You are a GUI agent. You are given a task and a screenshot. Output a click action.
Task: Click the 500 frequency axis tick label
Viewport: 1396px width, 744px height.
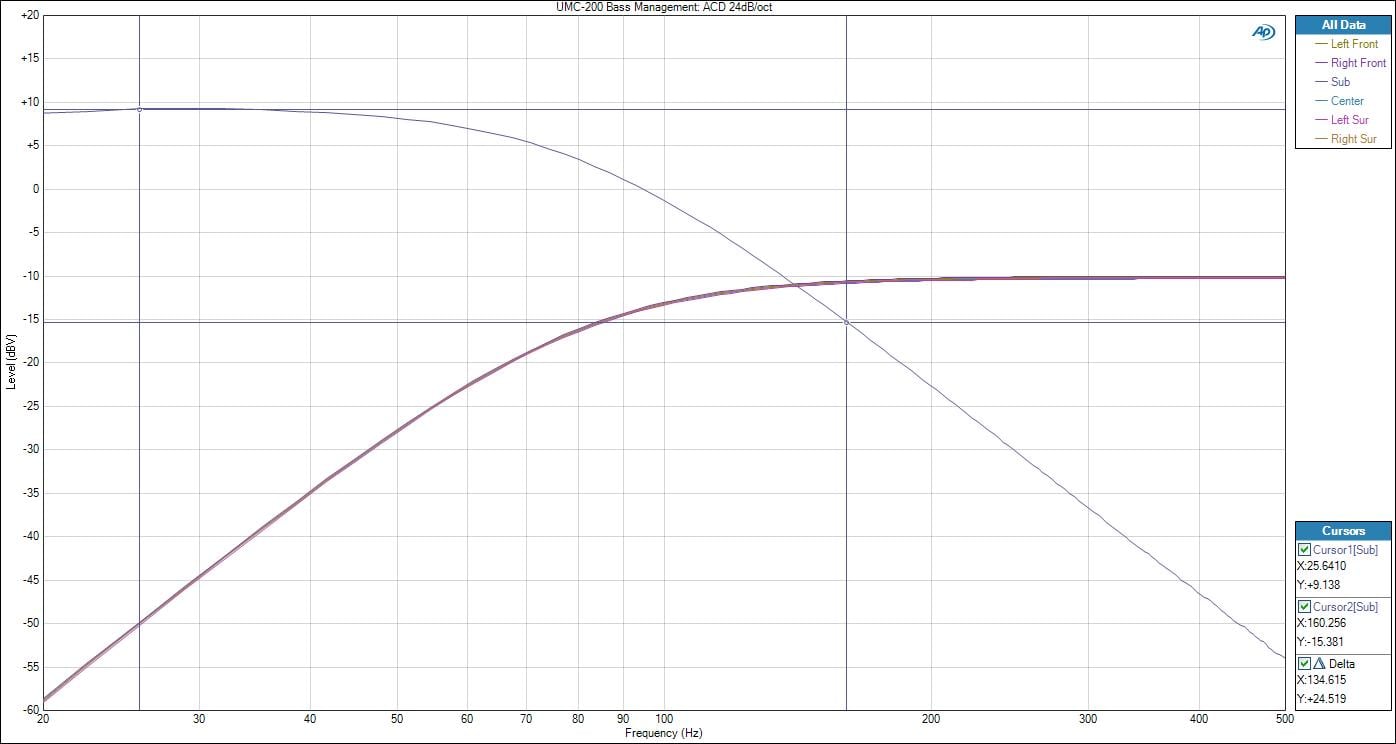[x=1286, y=719]
